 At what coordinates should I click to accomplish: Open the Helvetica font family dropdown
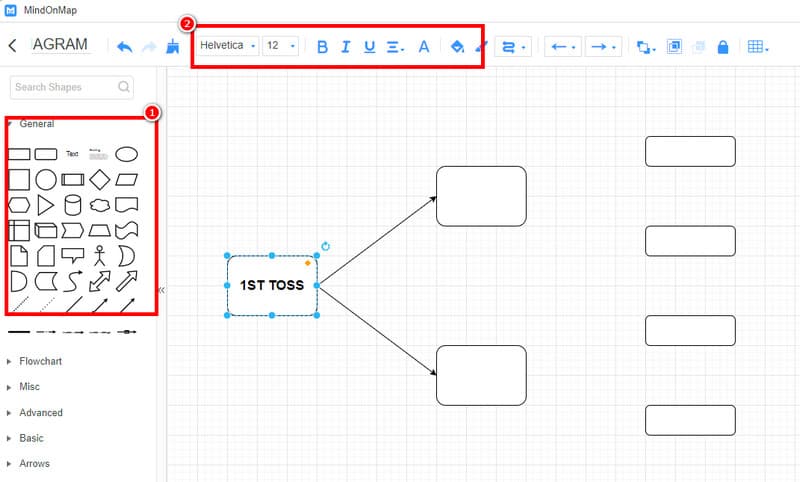228,46
